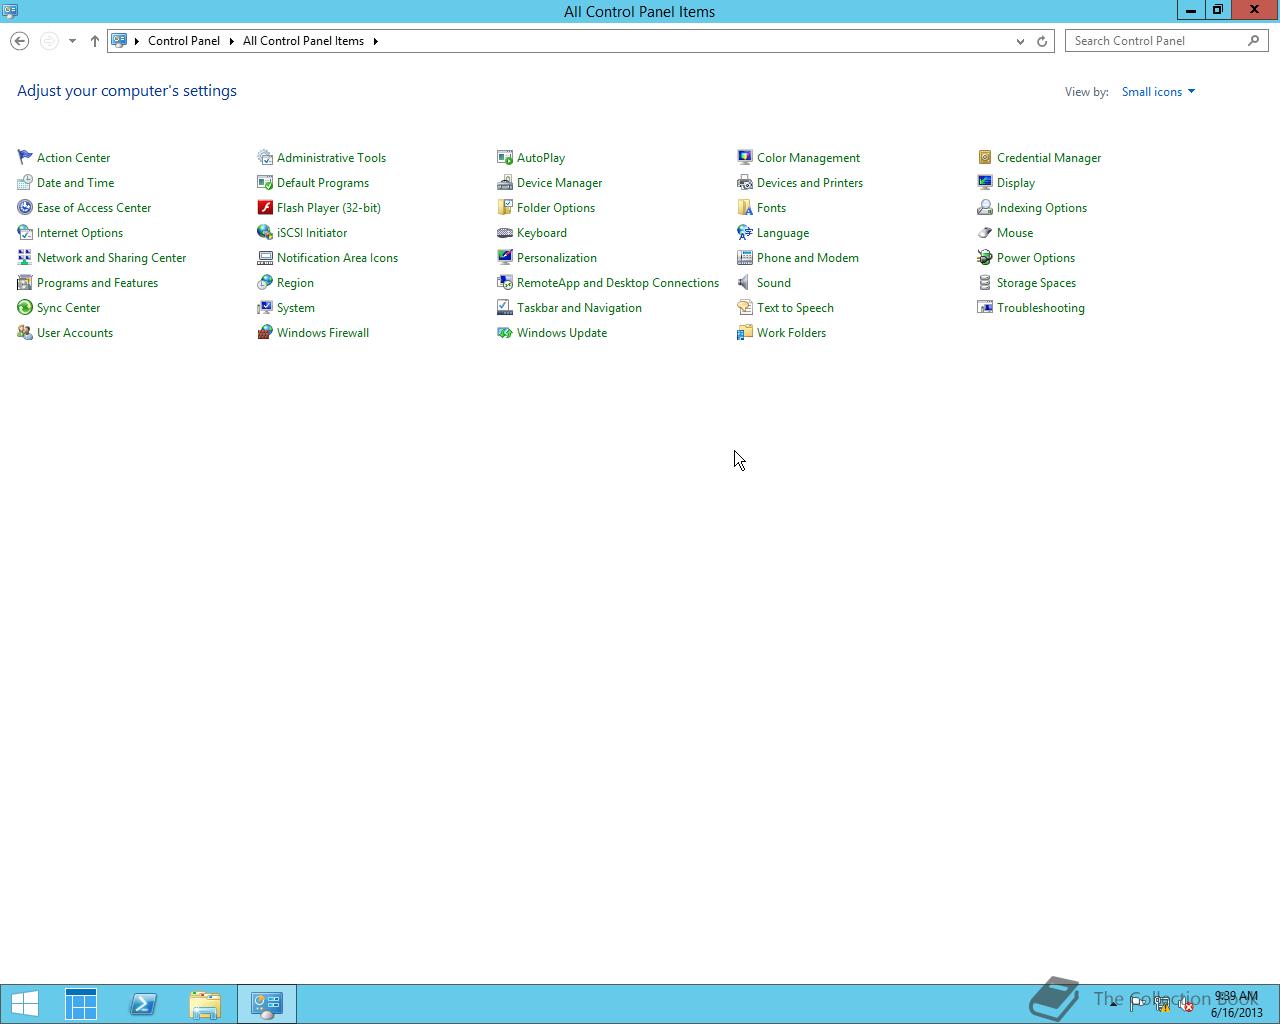Open the Keyboard icon
This screenshot has height=1024, width=1280.
505,232
